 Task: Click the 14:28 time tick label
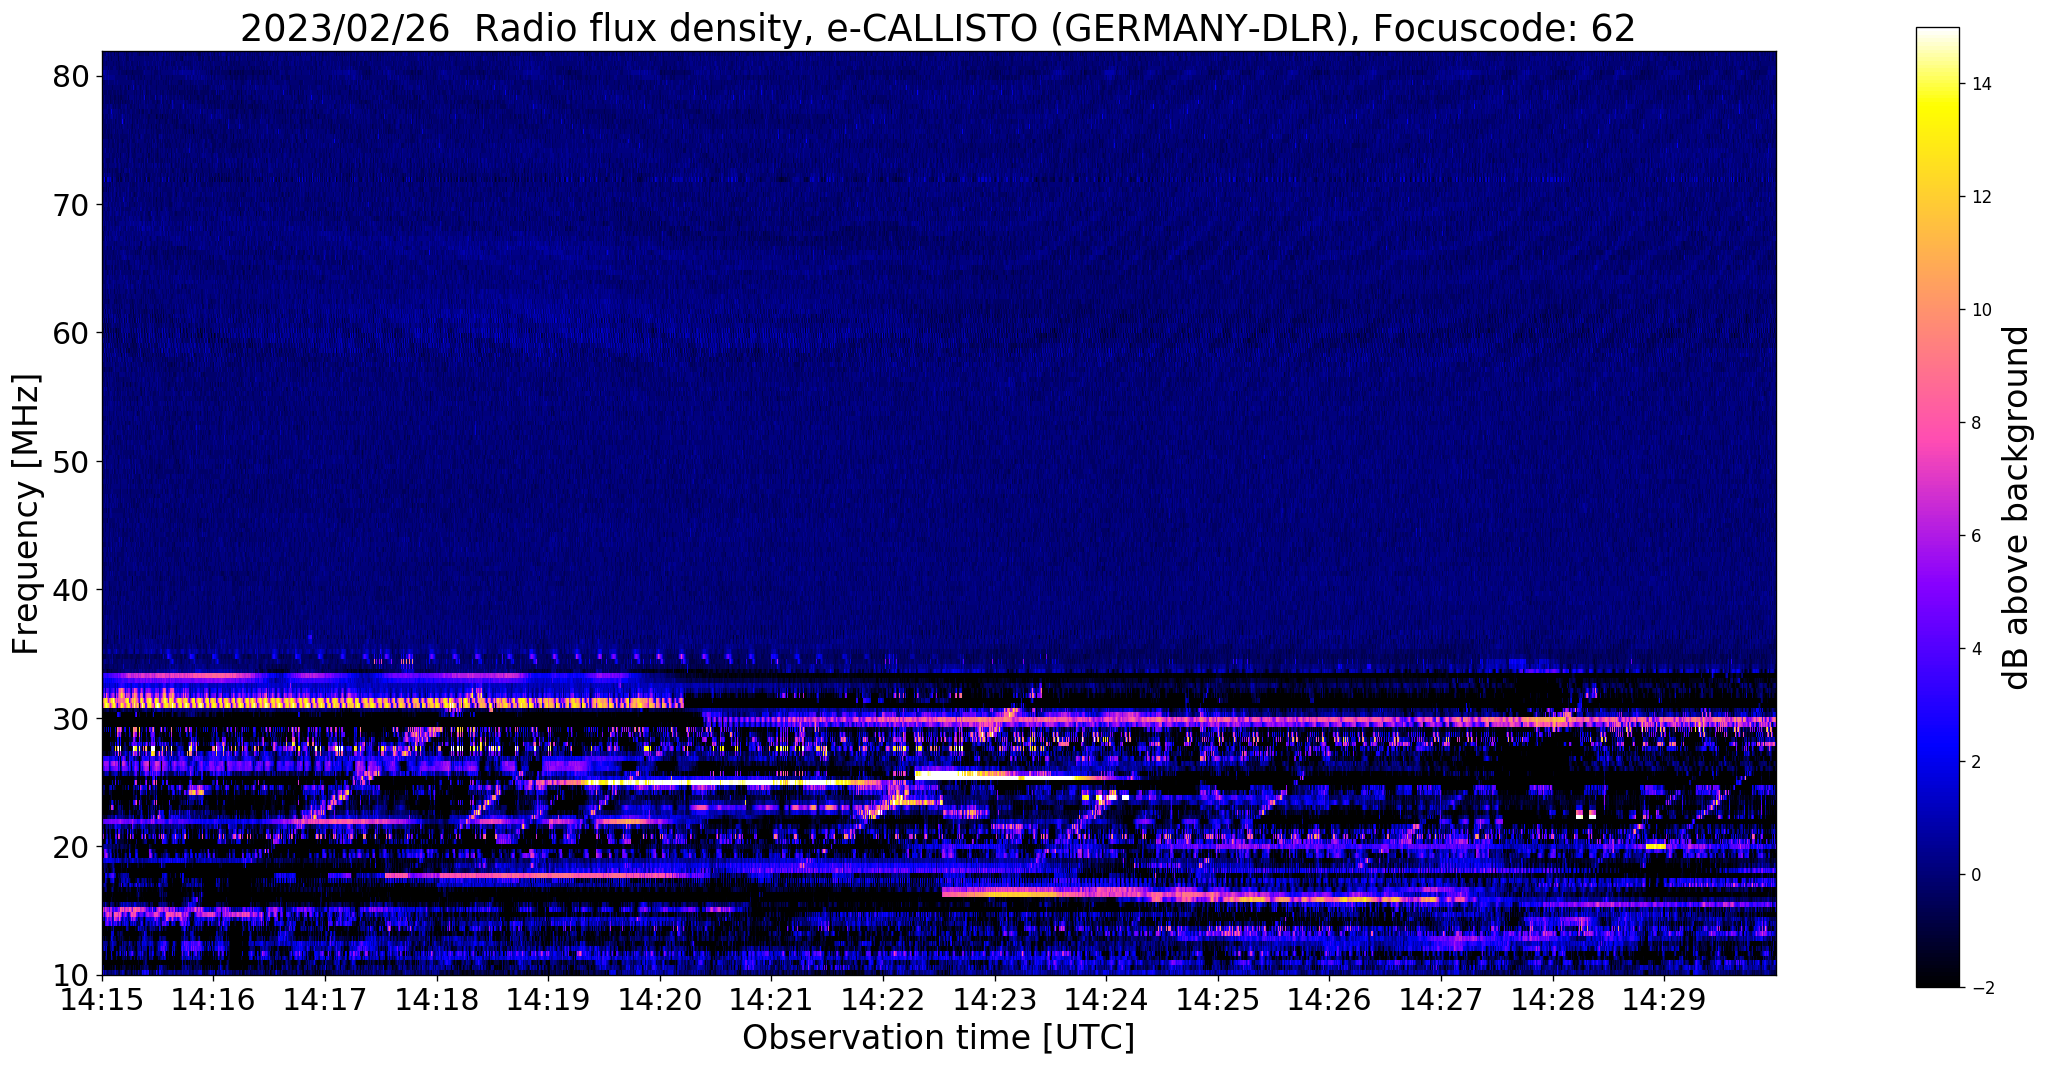pyautogui.click(x=1553, y=1000)
